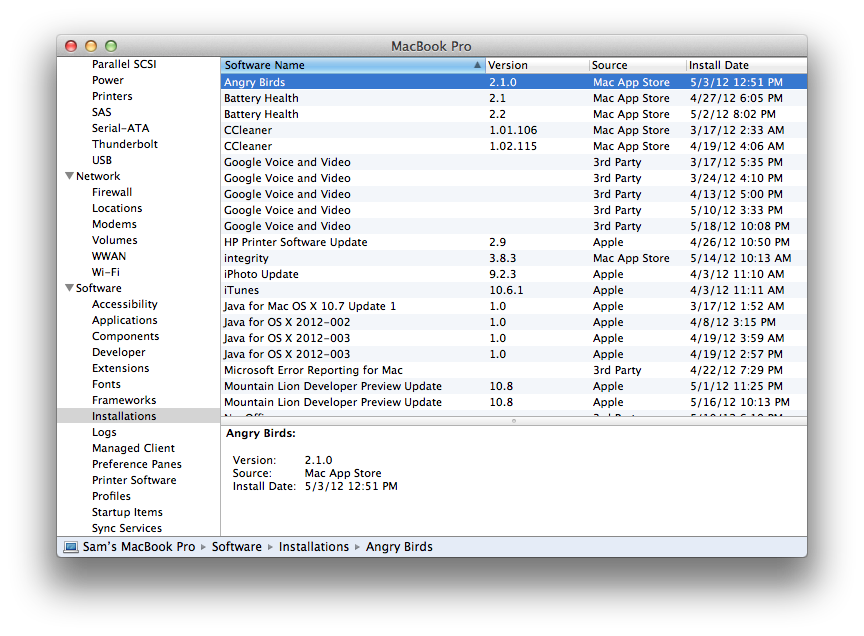Select Managed Client in the sidebar
The height and width of the screenshot is (636, 864).
click(133, 448)
